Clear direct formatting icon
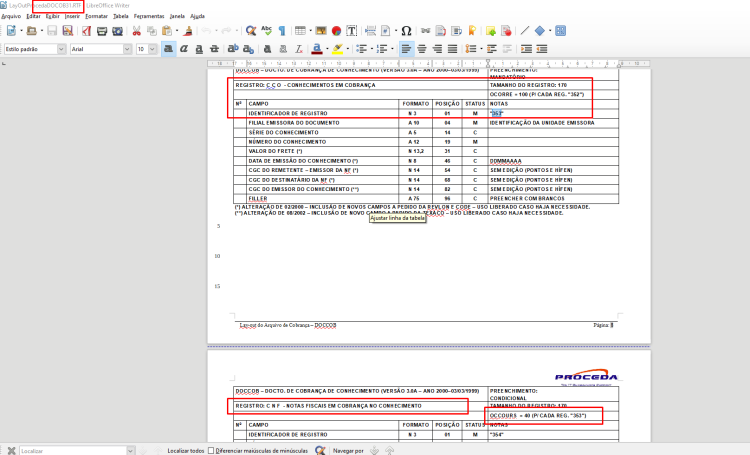 point(299,49)
